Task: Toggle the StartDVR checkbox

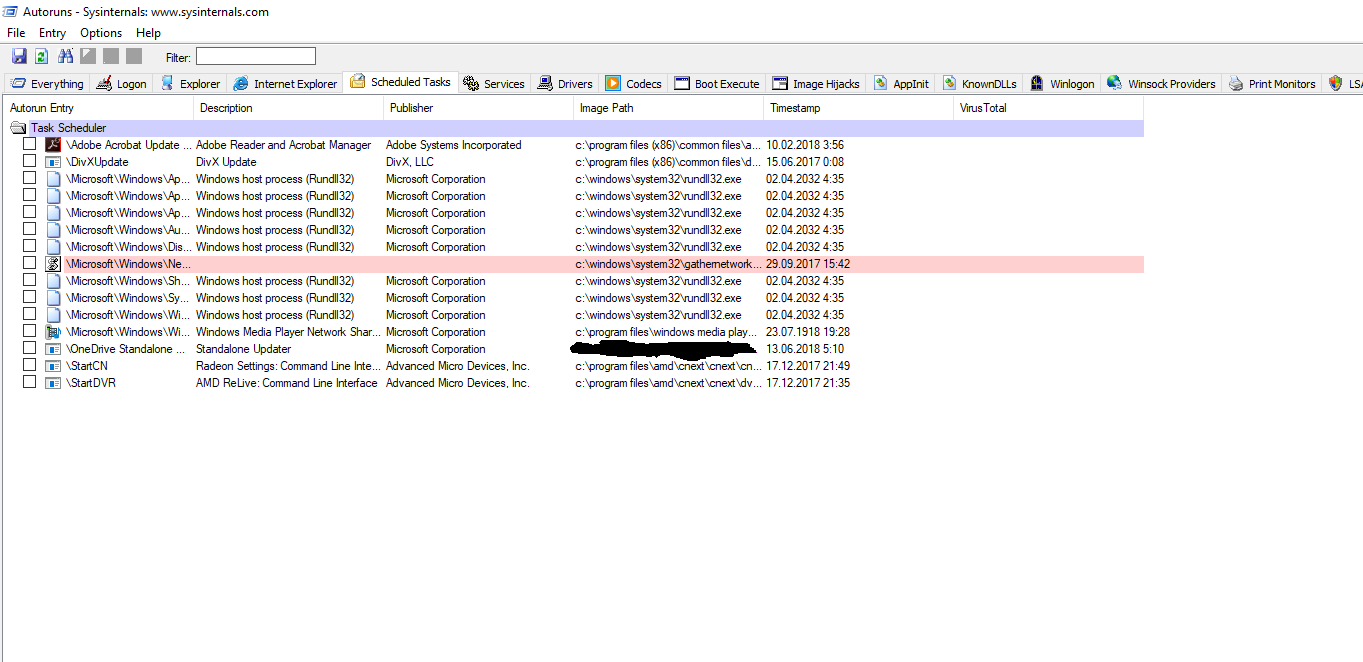Action: coord(30,383)
